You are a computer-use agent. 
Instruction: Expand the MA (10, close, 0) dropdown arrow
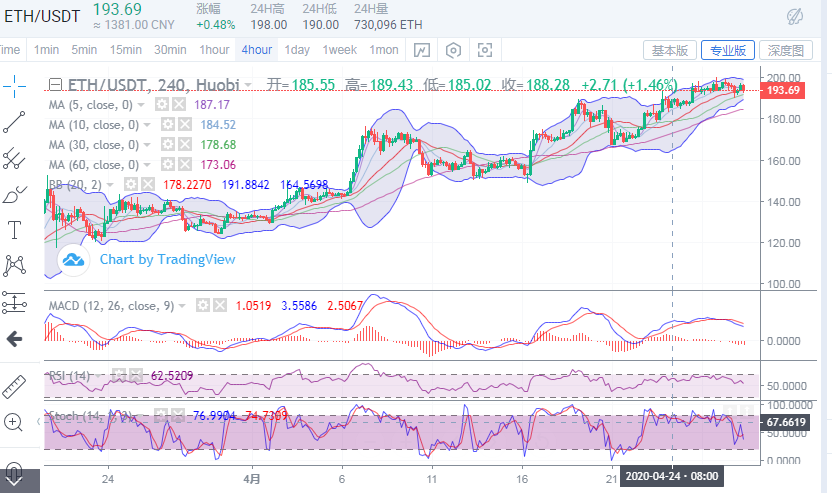[x=147, y=125]
